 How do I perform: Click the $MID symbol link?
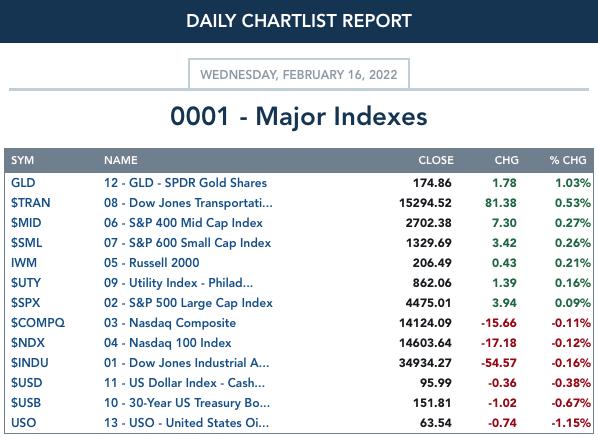click(x=26, y=223)
